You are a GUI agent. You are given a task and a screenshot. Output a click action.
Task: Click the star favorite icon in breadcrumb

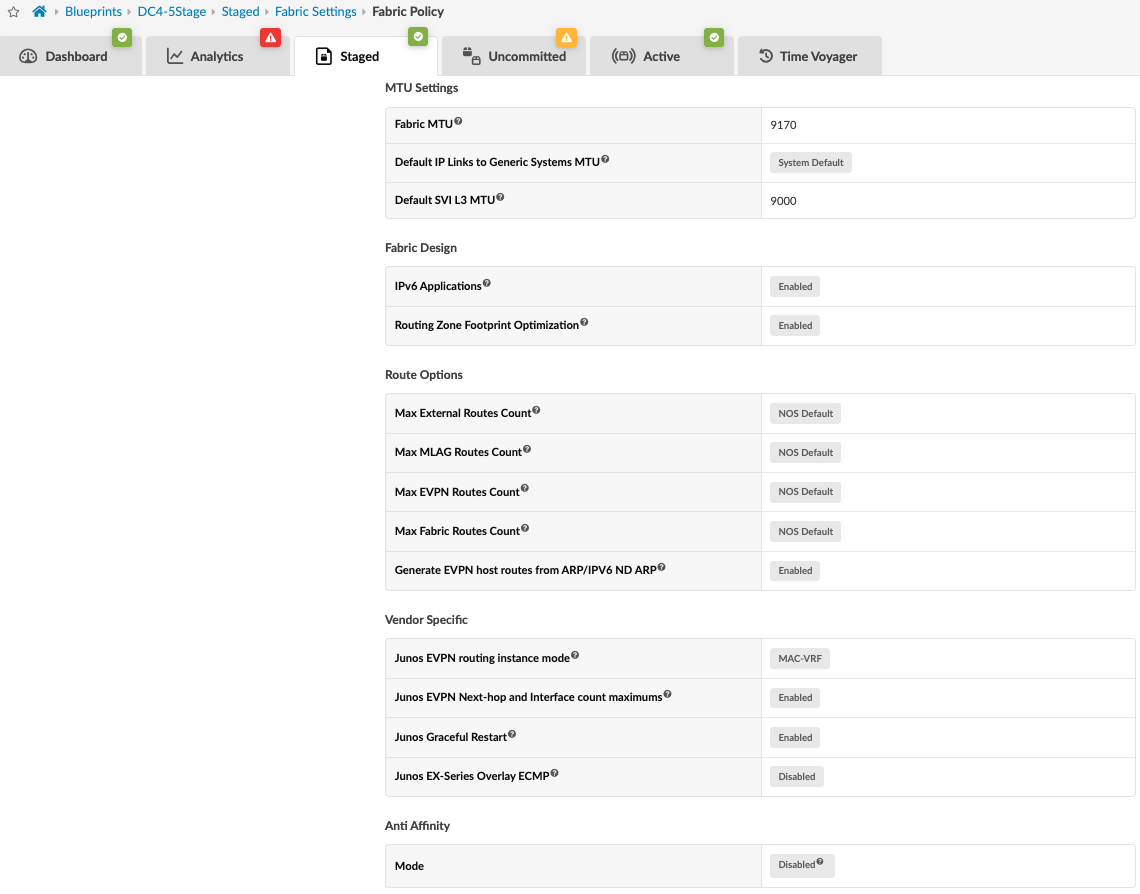click(x=13, y=12)
